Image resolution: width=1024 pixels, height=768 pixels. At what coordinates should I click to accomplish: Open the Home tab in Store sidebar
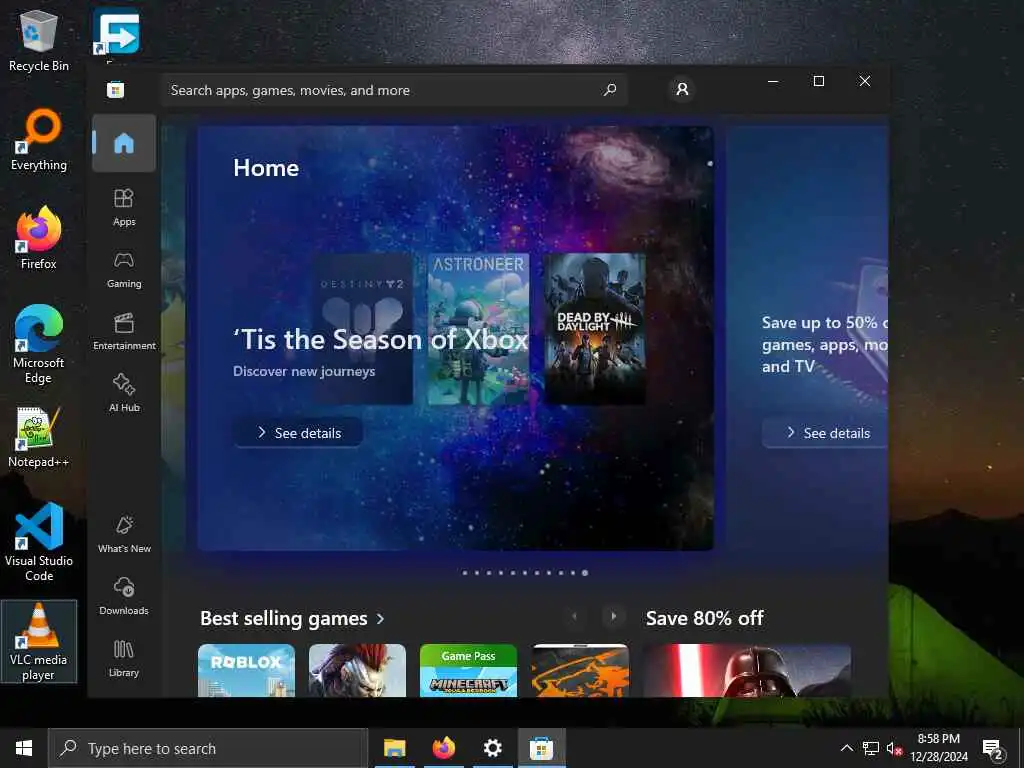point(124,143)
